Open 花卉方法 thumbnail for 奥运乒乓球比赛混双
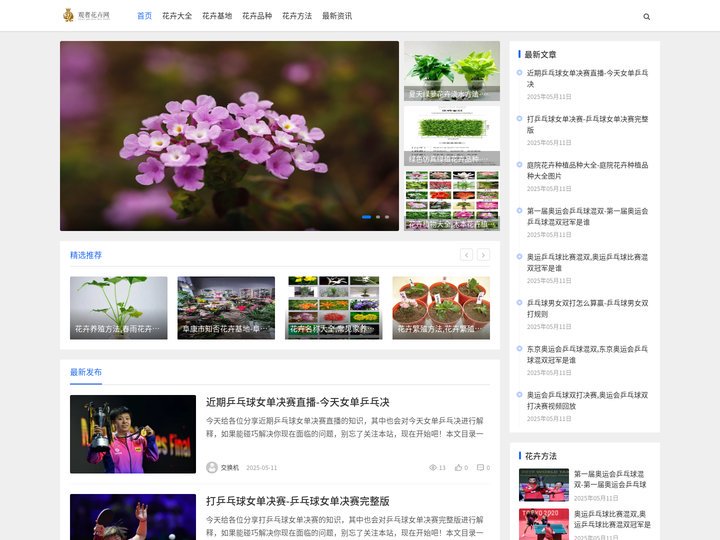 tap(544, 524)
